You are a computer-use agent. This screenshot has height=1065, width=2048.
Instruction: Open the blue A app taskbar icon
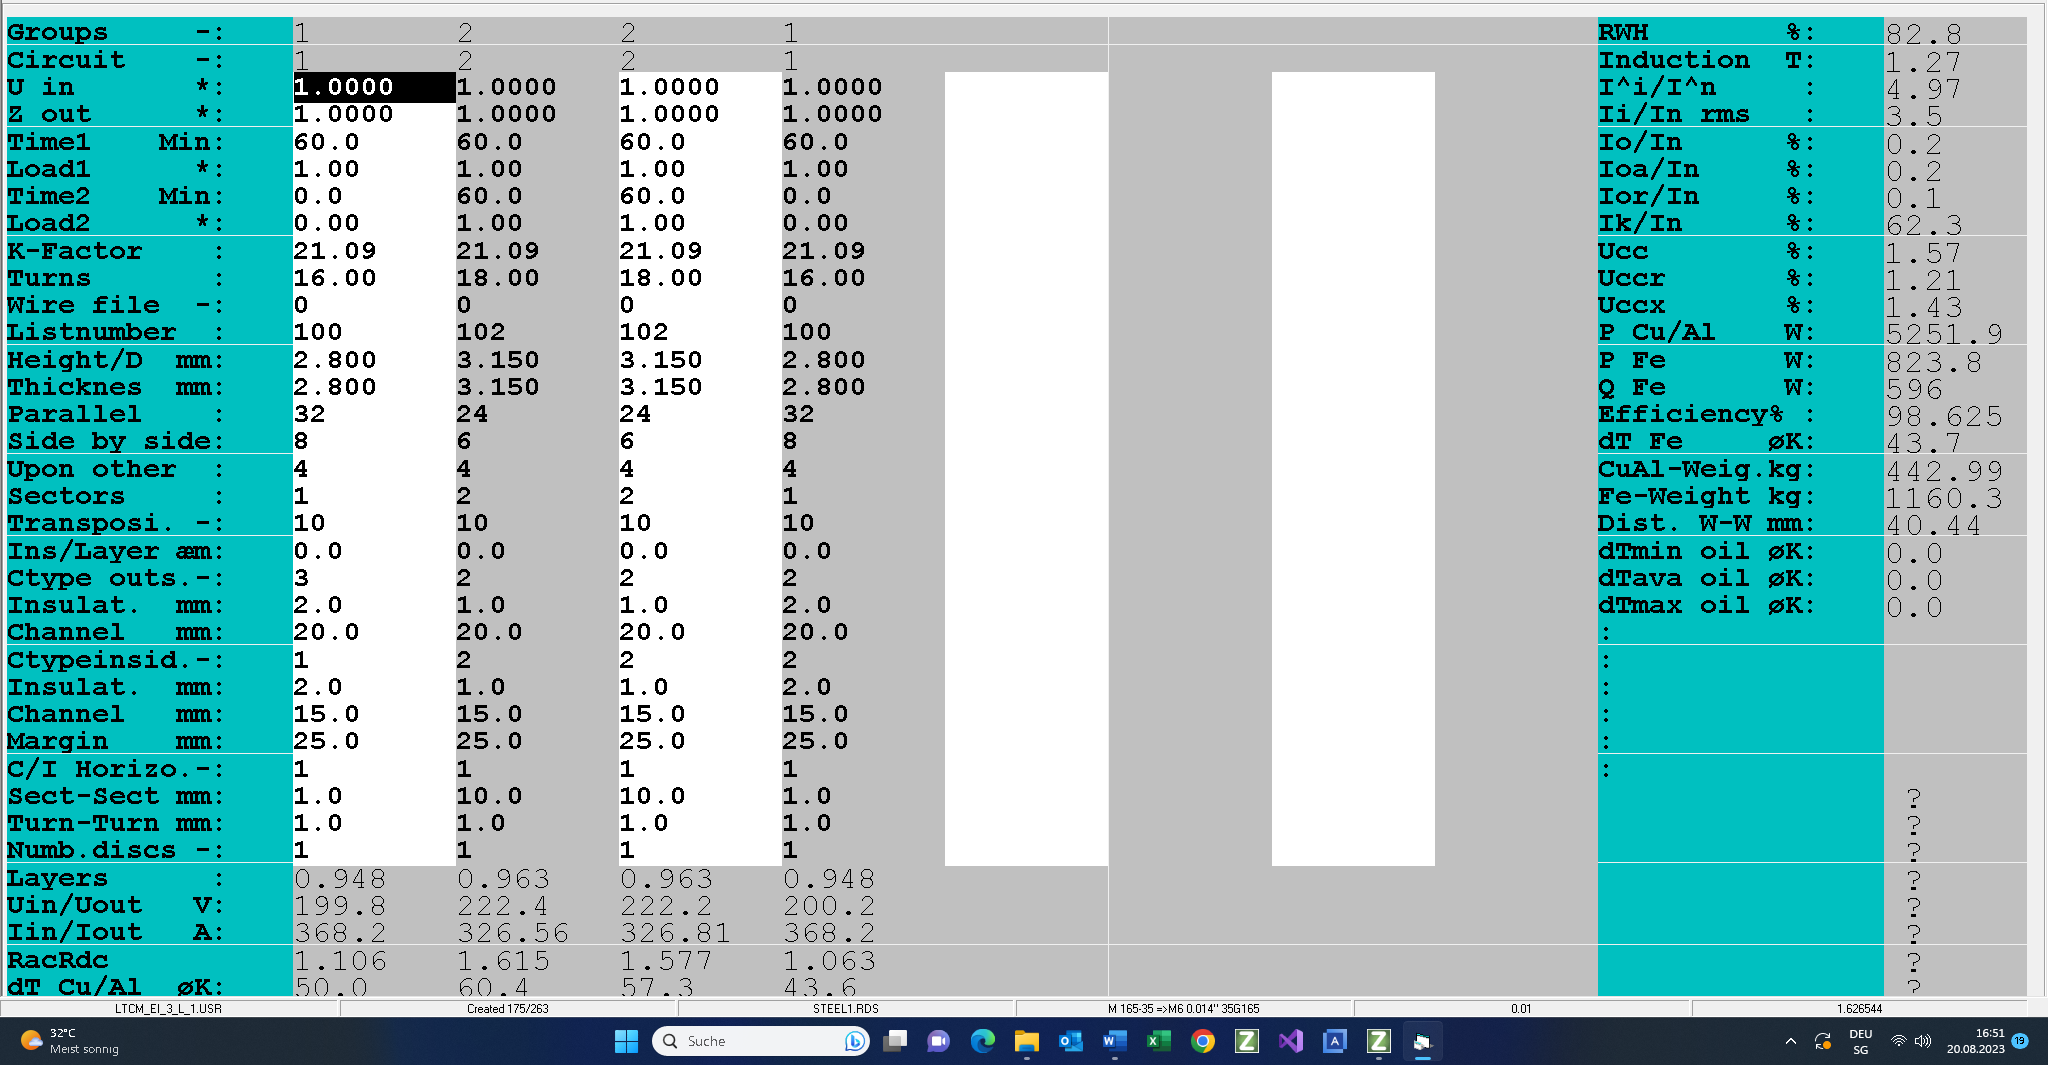click(x=1334, y=1041)
